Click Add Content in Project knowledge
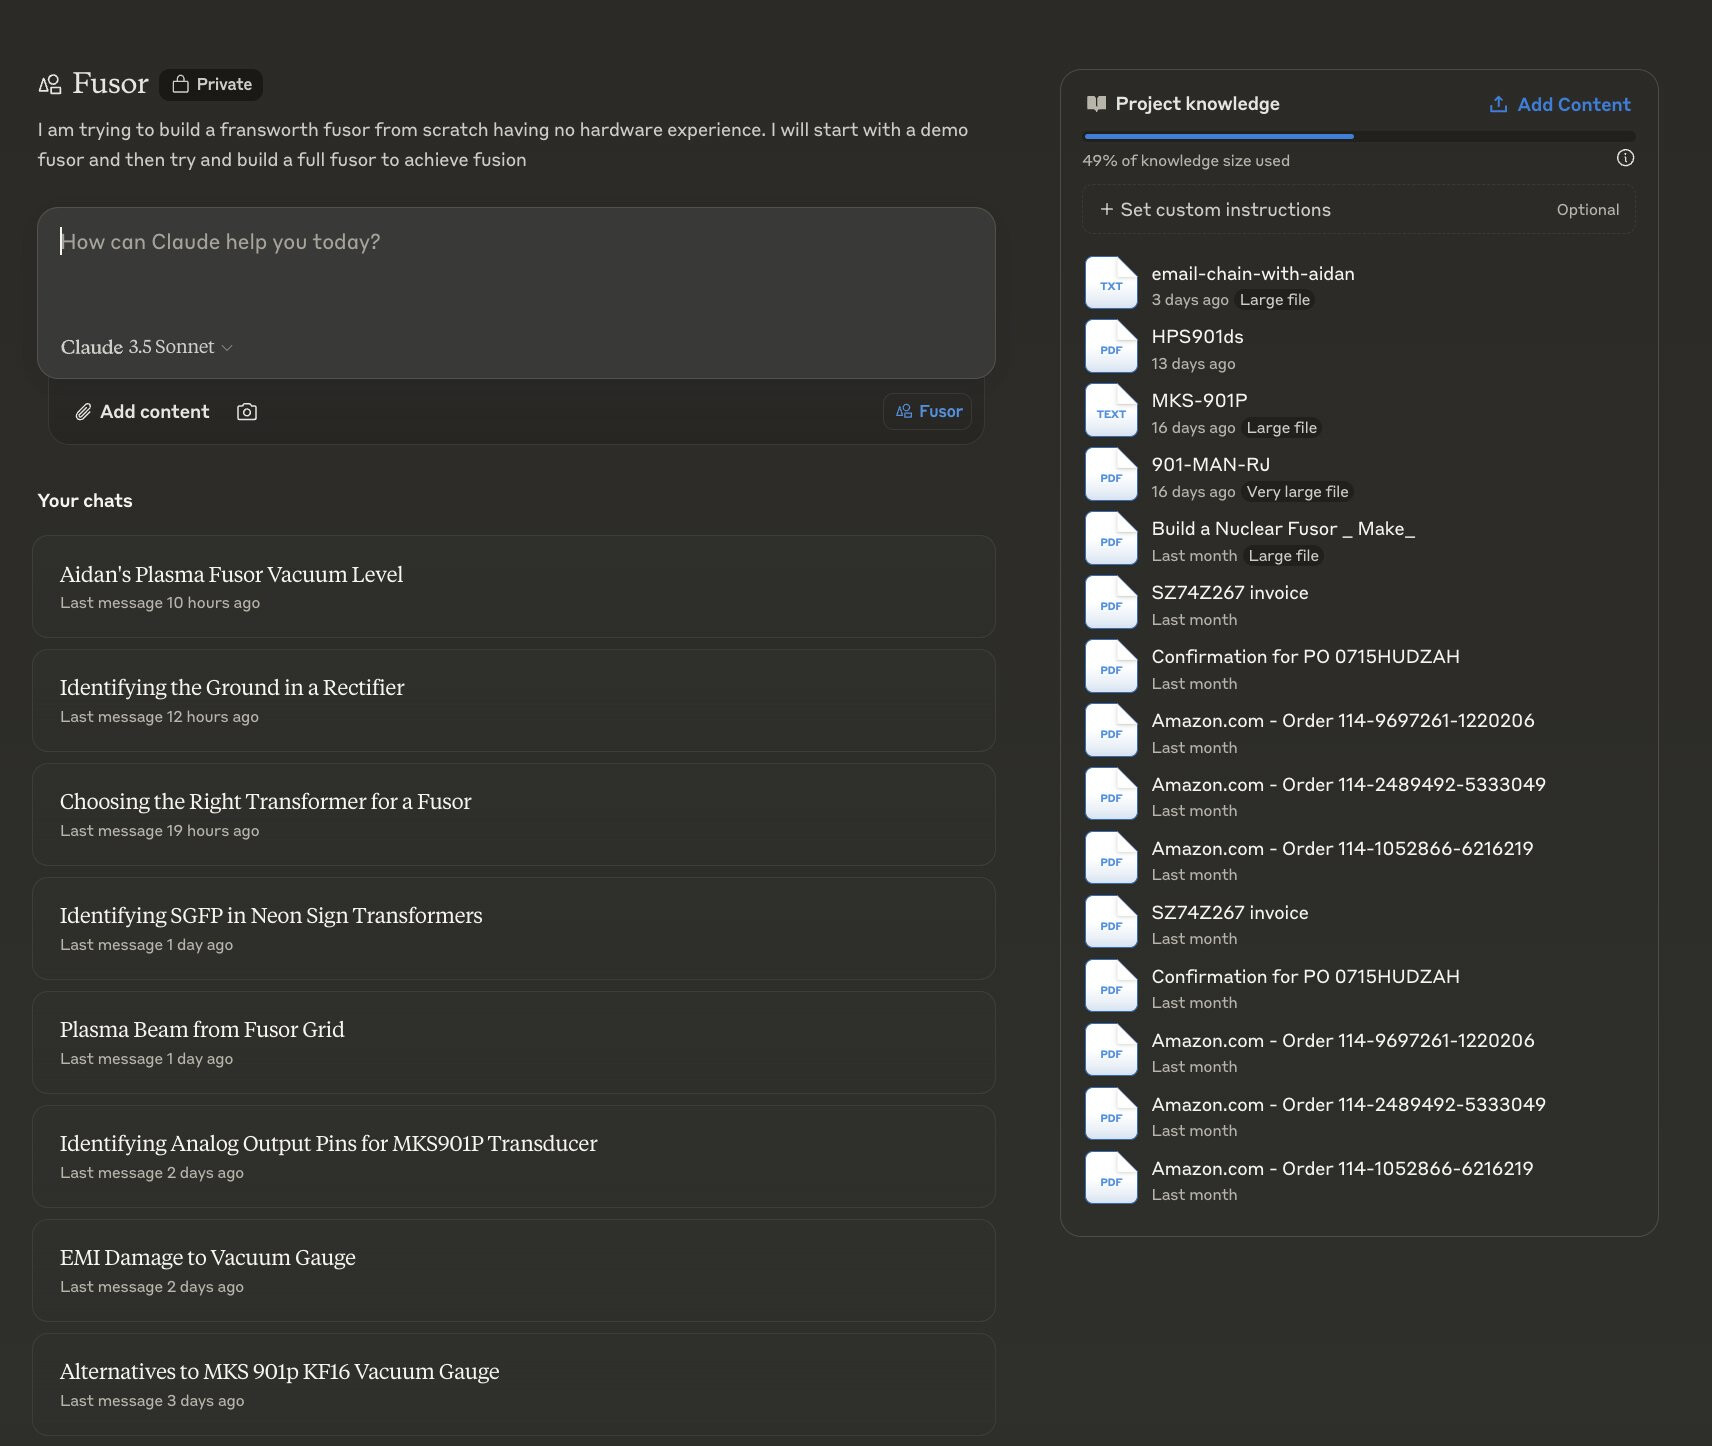 (1559, 105)
